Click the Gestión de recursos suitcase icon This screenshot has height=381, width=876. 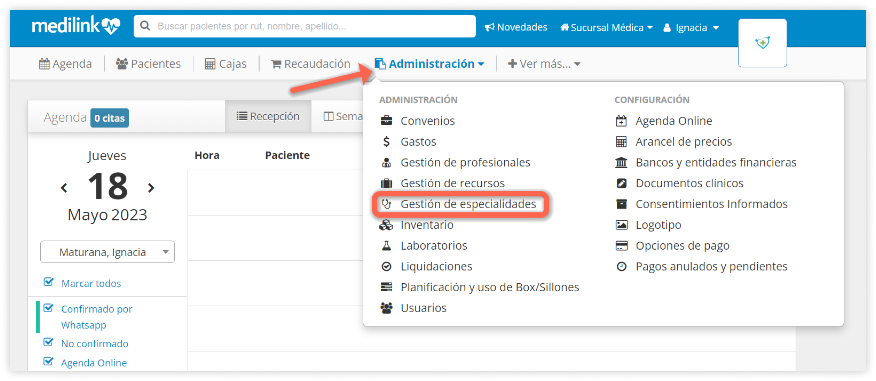click(386, 183)
